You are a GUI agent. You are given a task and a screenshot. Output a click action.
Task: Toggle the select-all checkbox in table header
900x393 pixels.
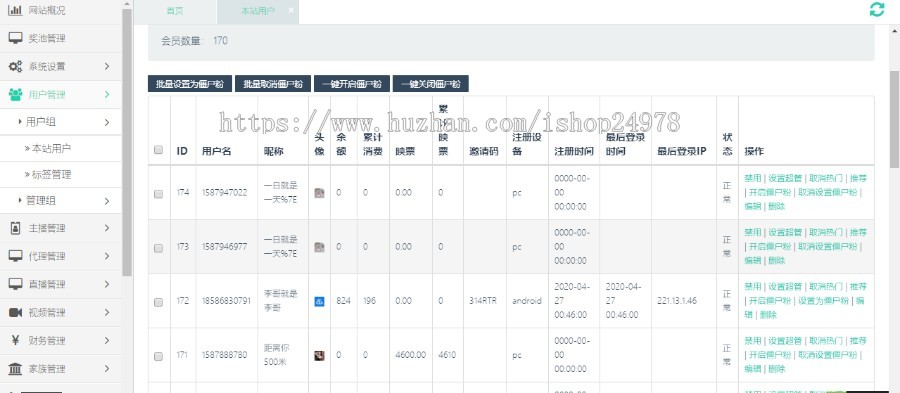[158, 150]
